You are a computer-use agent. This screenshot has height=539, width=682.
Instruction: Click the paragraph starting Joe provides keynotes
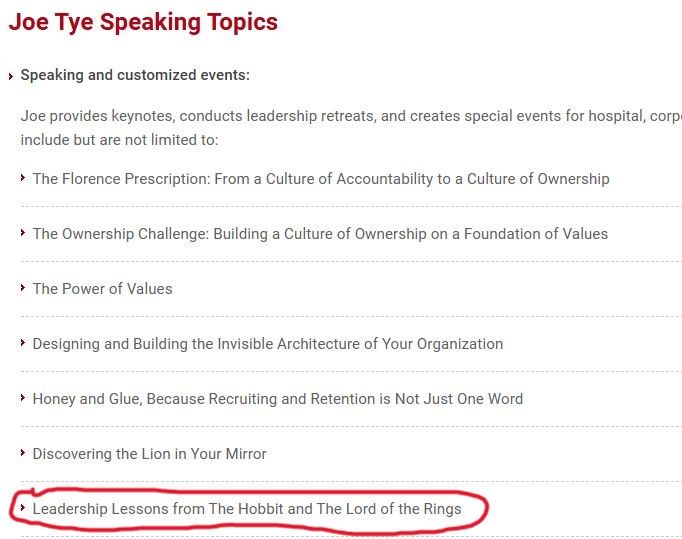coord(351,128)
